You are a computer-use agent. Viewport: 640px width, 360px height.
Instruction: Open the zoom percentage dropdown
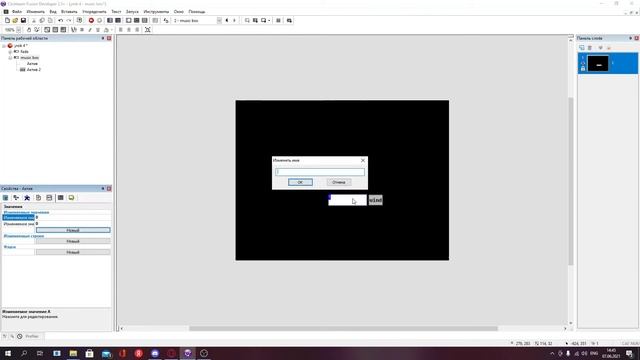point(18,30)
